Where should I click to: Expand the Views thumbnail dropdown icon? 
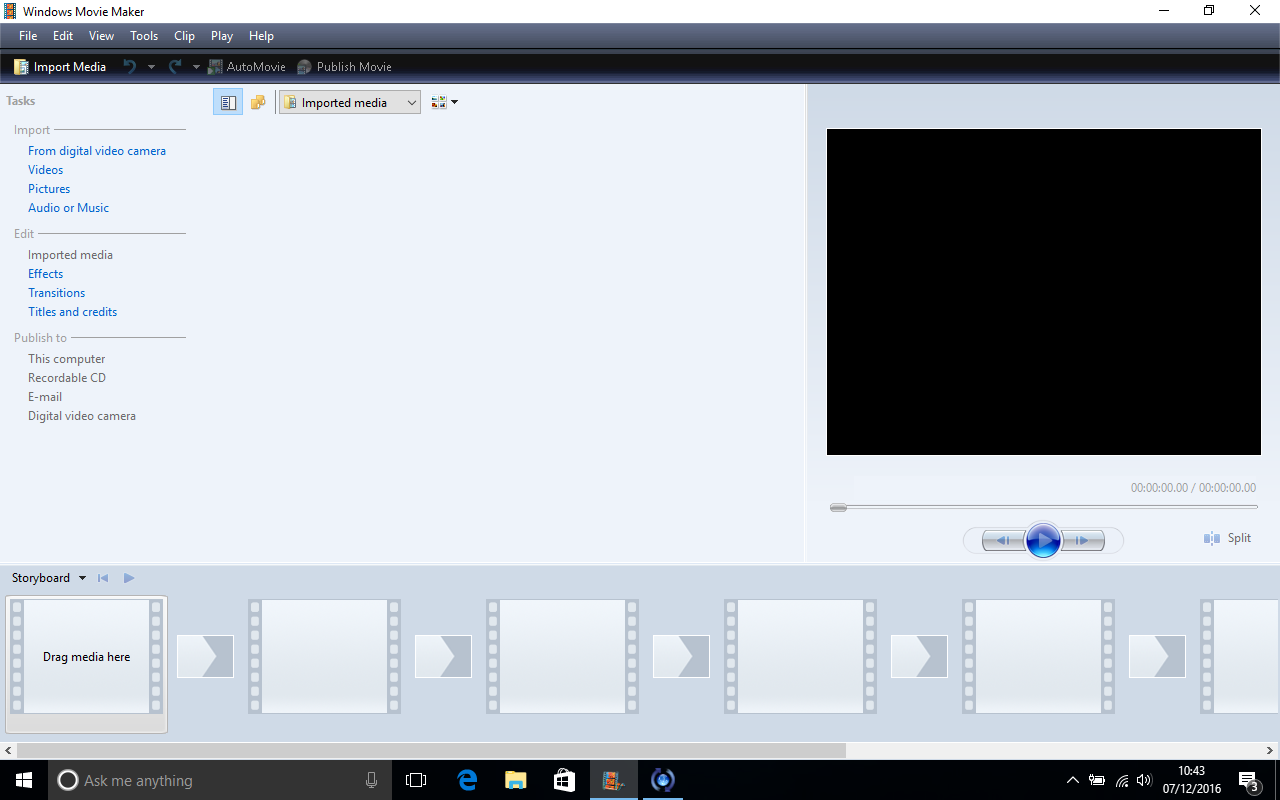tap(444, 102)
